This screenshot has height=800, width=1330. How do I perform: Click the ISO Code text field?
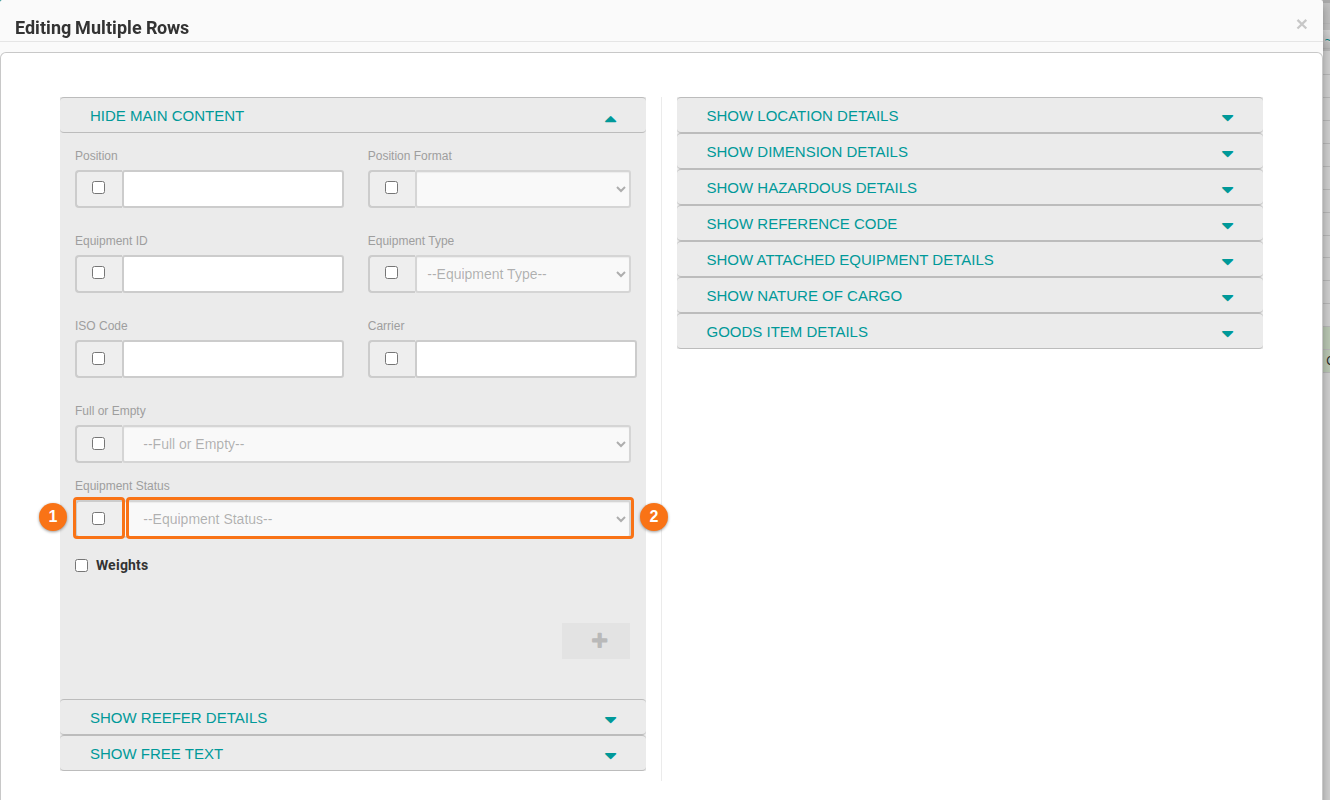(233, 359)
